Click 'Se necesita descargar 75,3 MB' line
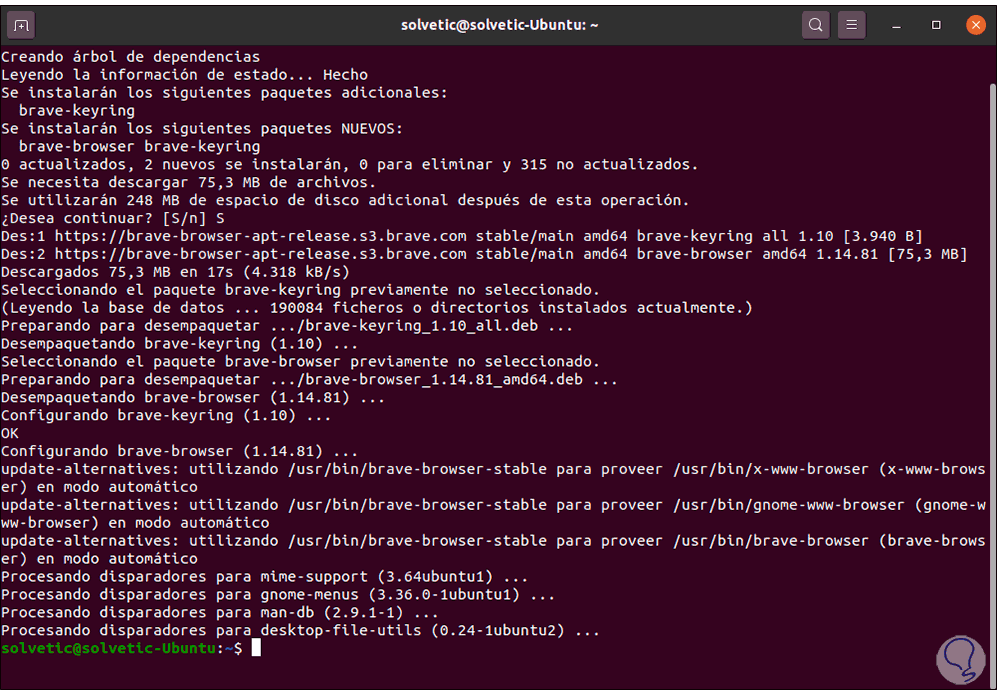The height and width of the screenshot is (694, 997). 188,182
